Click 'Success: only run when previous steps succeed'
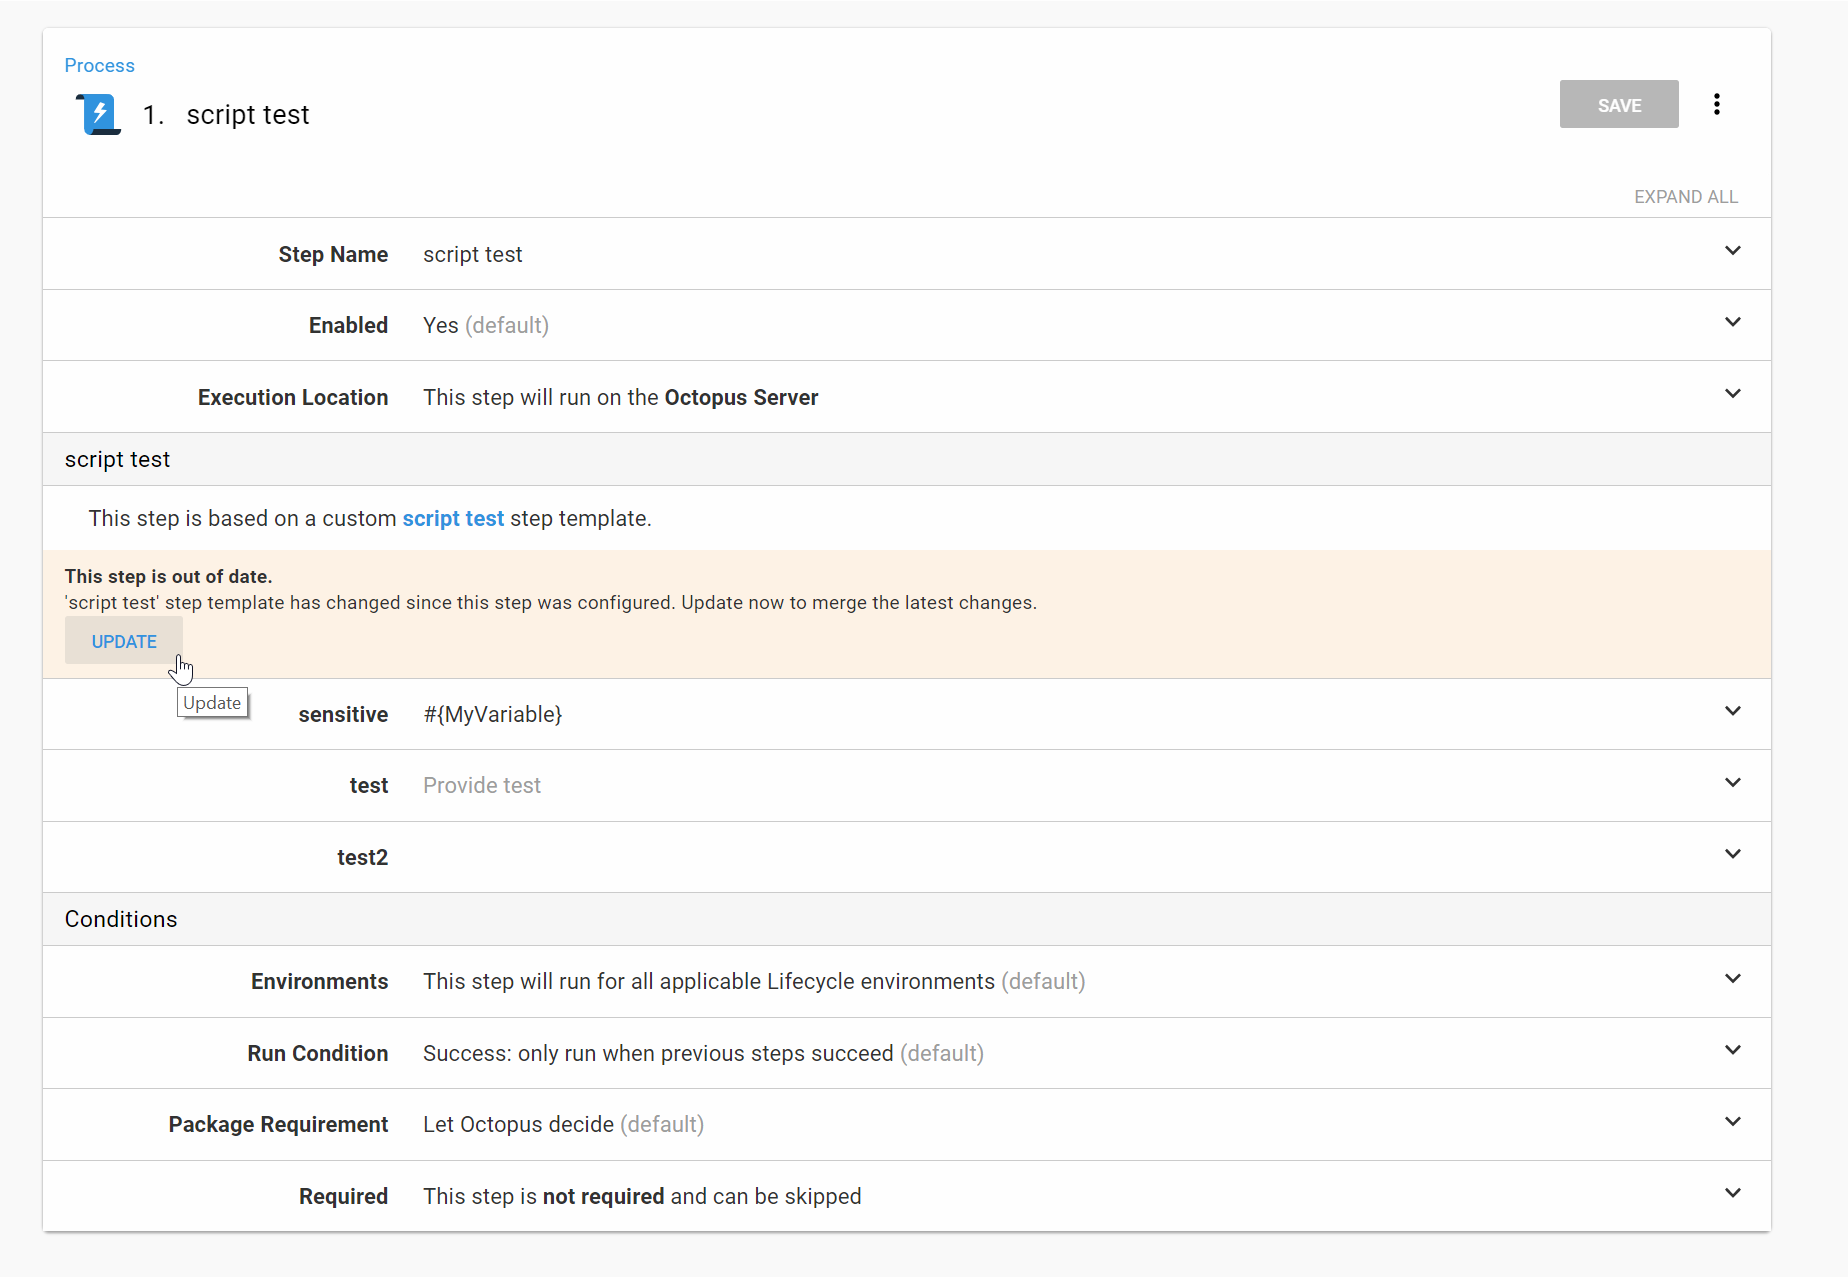The height and width of the screenshot is (1277, 1848). (658, 1053)
